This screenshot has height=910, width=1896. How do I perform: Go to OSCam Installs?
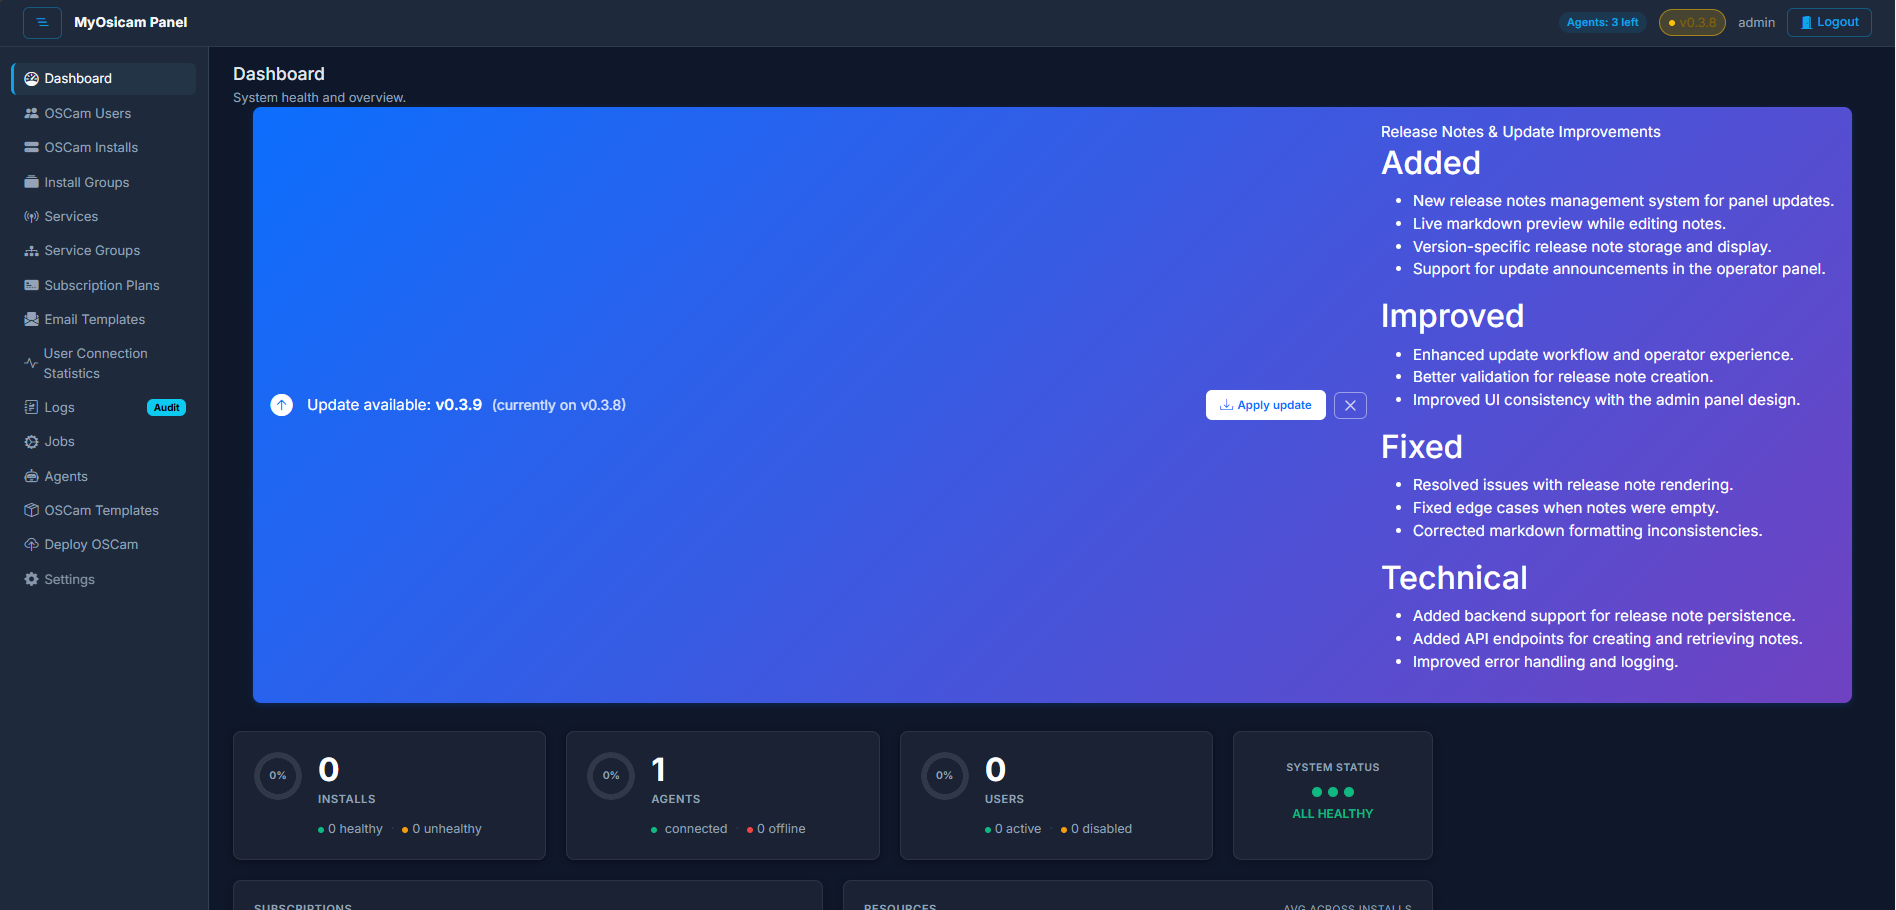pyautogui.click(x=104, y=147)
